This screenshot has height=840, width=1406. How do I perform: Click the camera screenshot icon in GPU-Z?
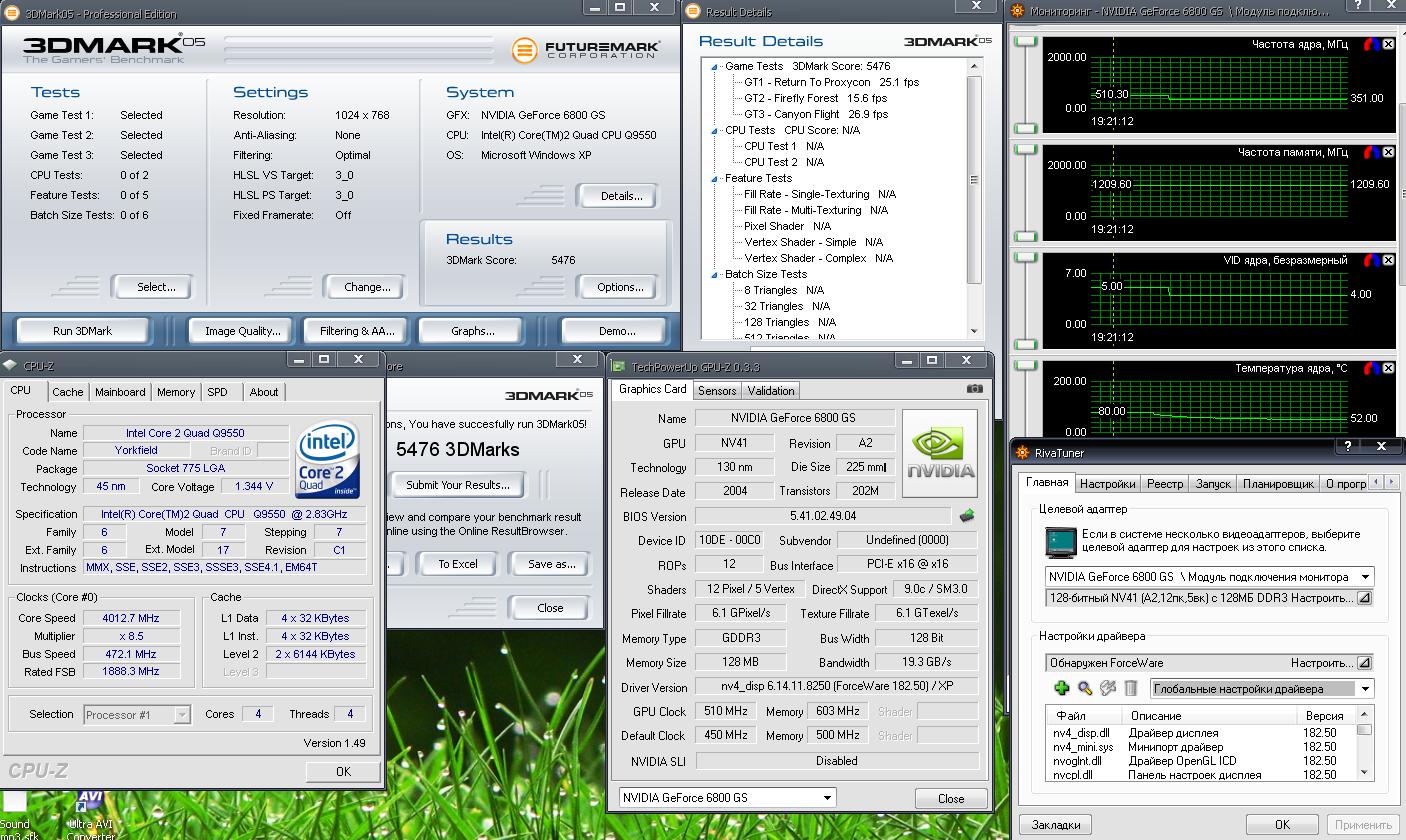click(975, 389)
